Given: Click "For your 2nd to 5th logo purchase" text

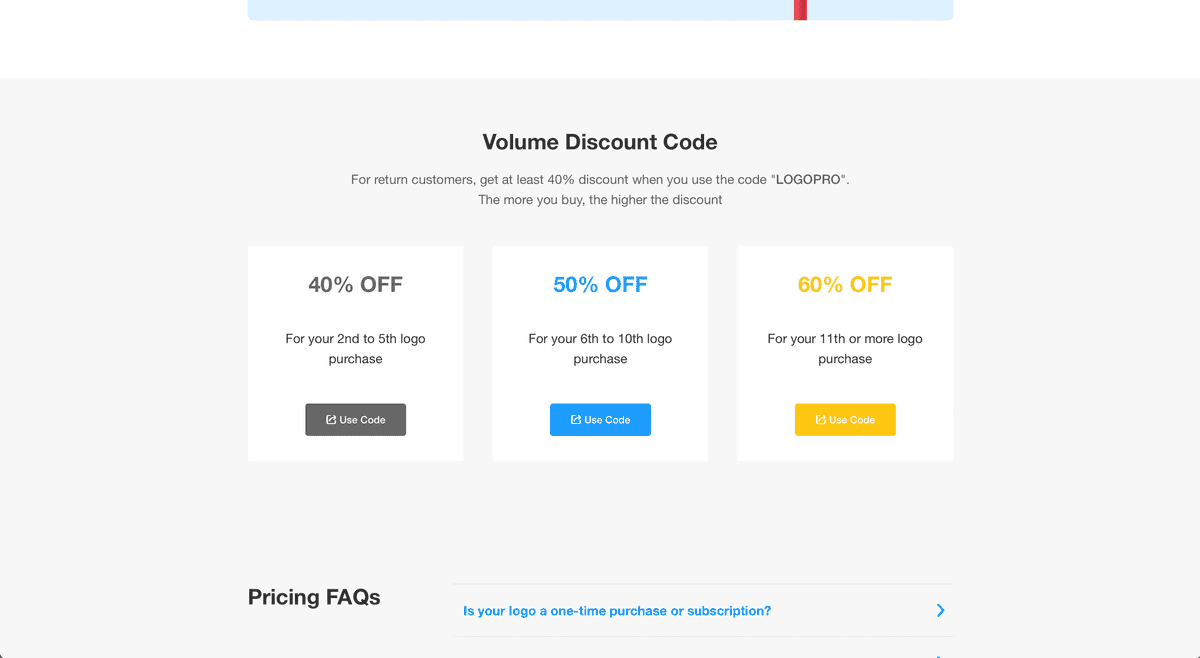Looking at the screenshot, I should pos(355,349).
